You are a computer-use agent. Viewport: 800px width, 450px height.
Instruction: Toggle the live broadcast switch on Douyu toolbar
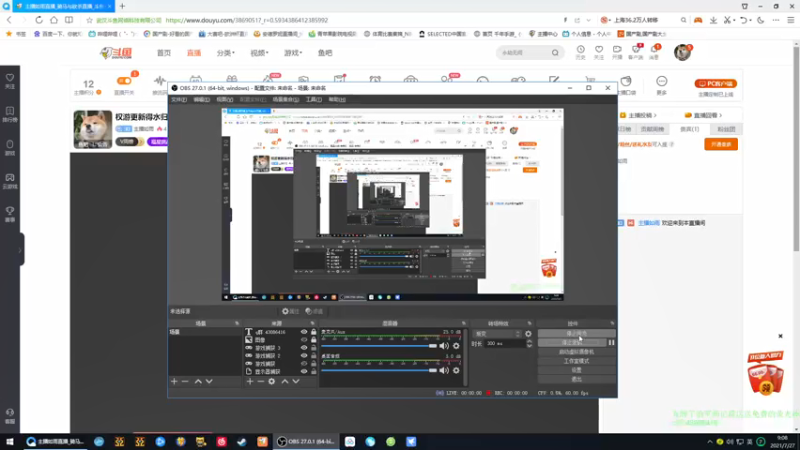(x=124, y=81)
